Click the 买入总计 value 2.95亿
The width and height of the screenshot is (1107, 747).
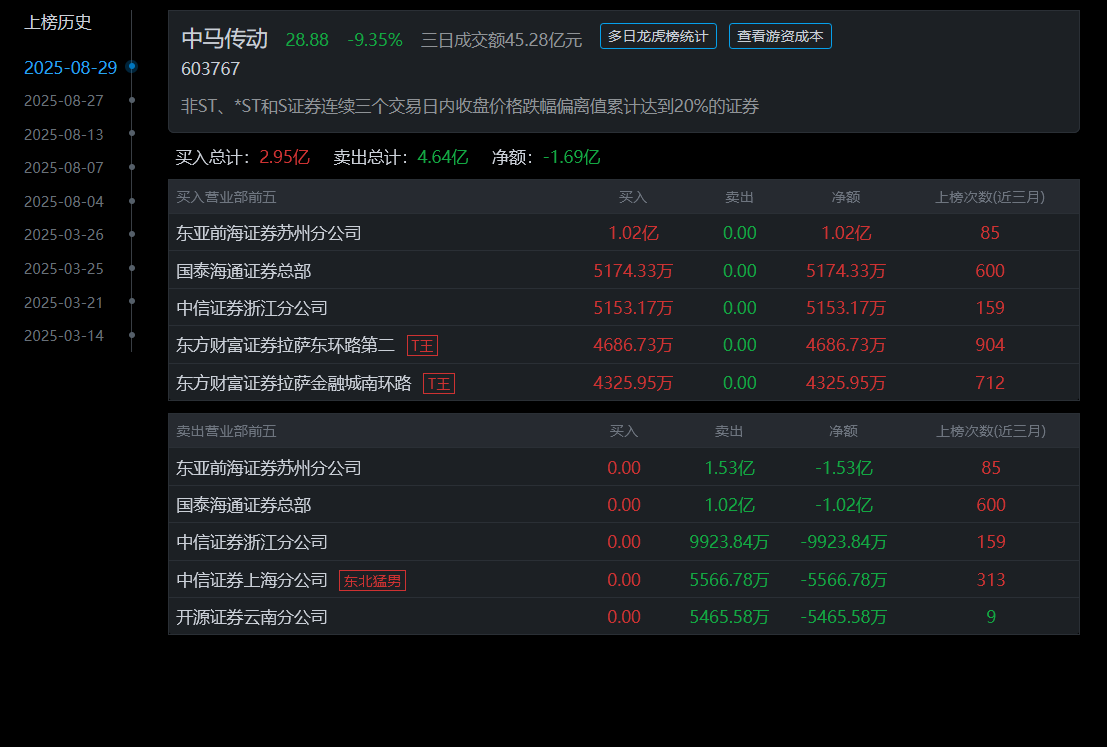[285, 157]
